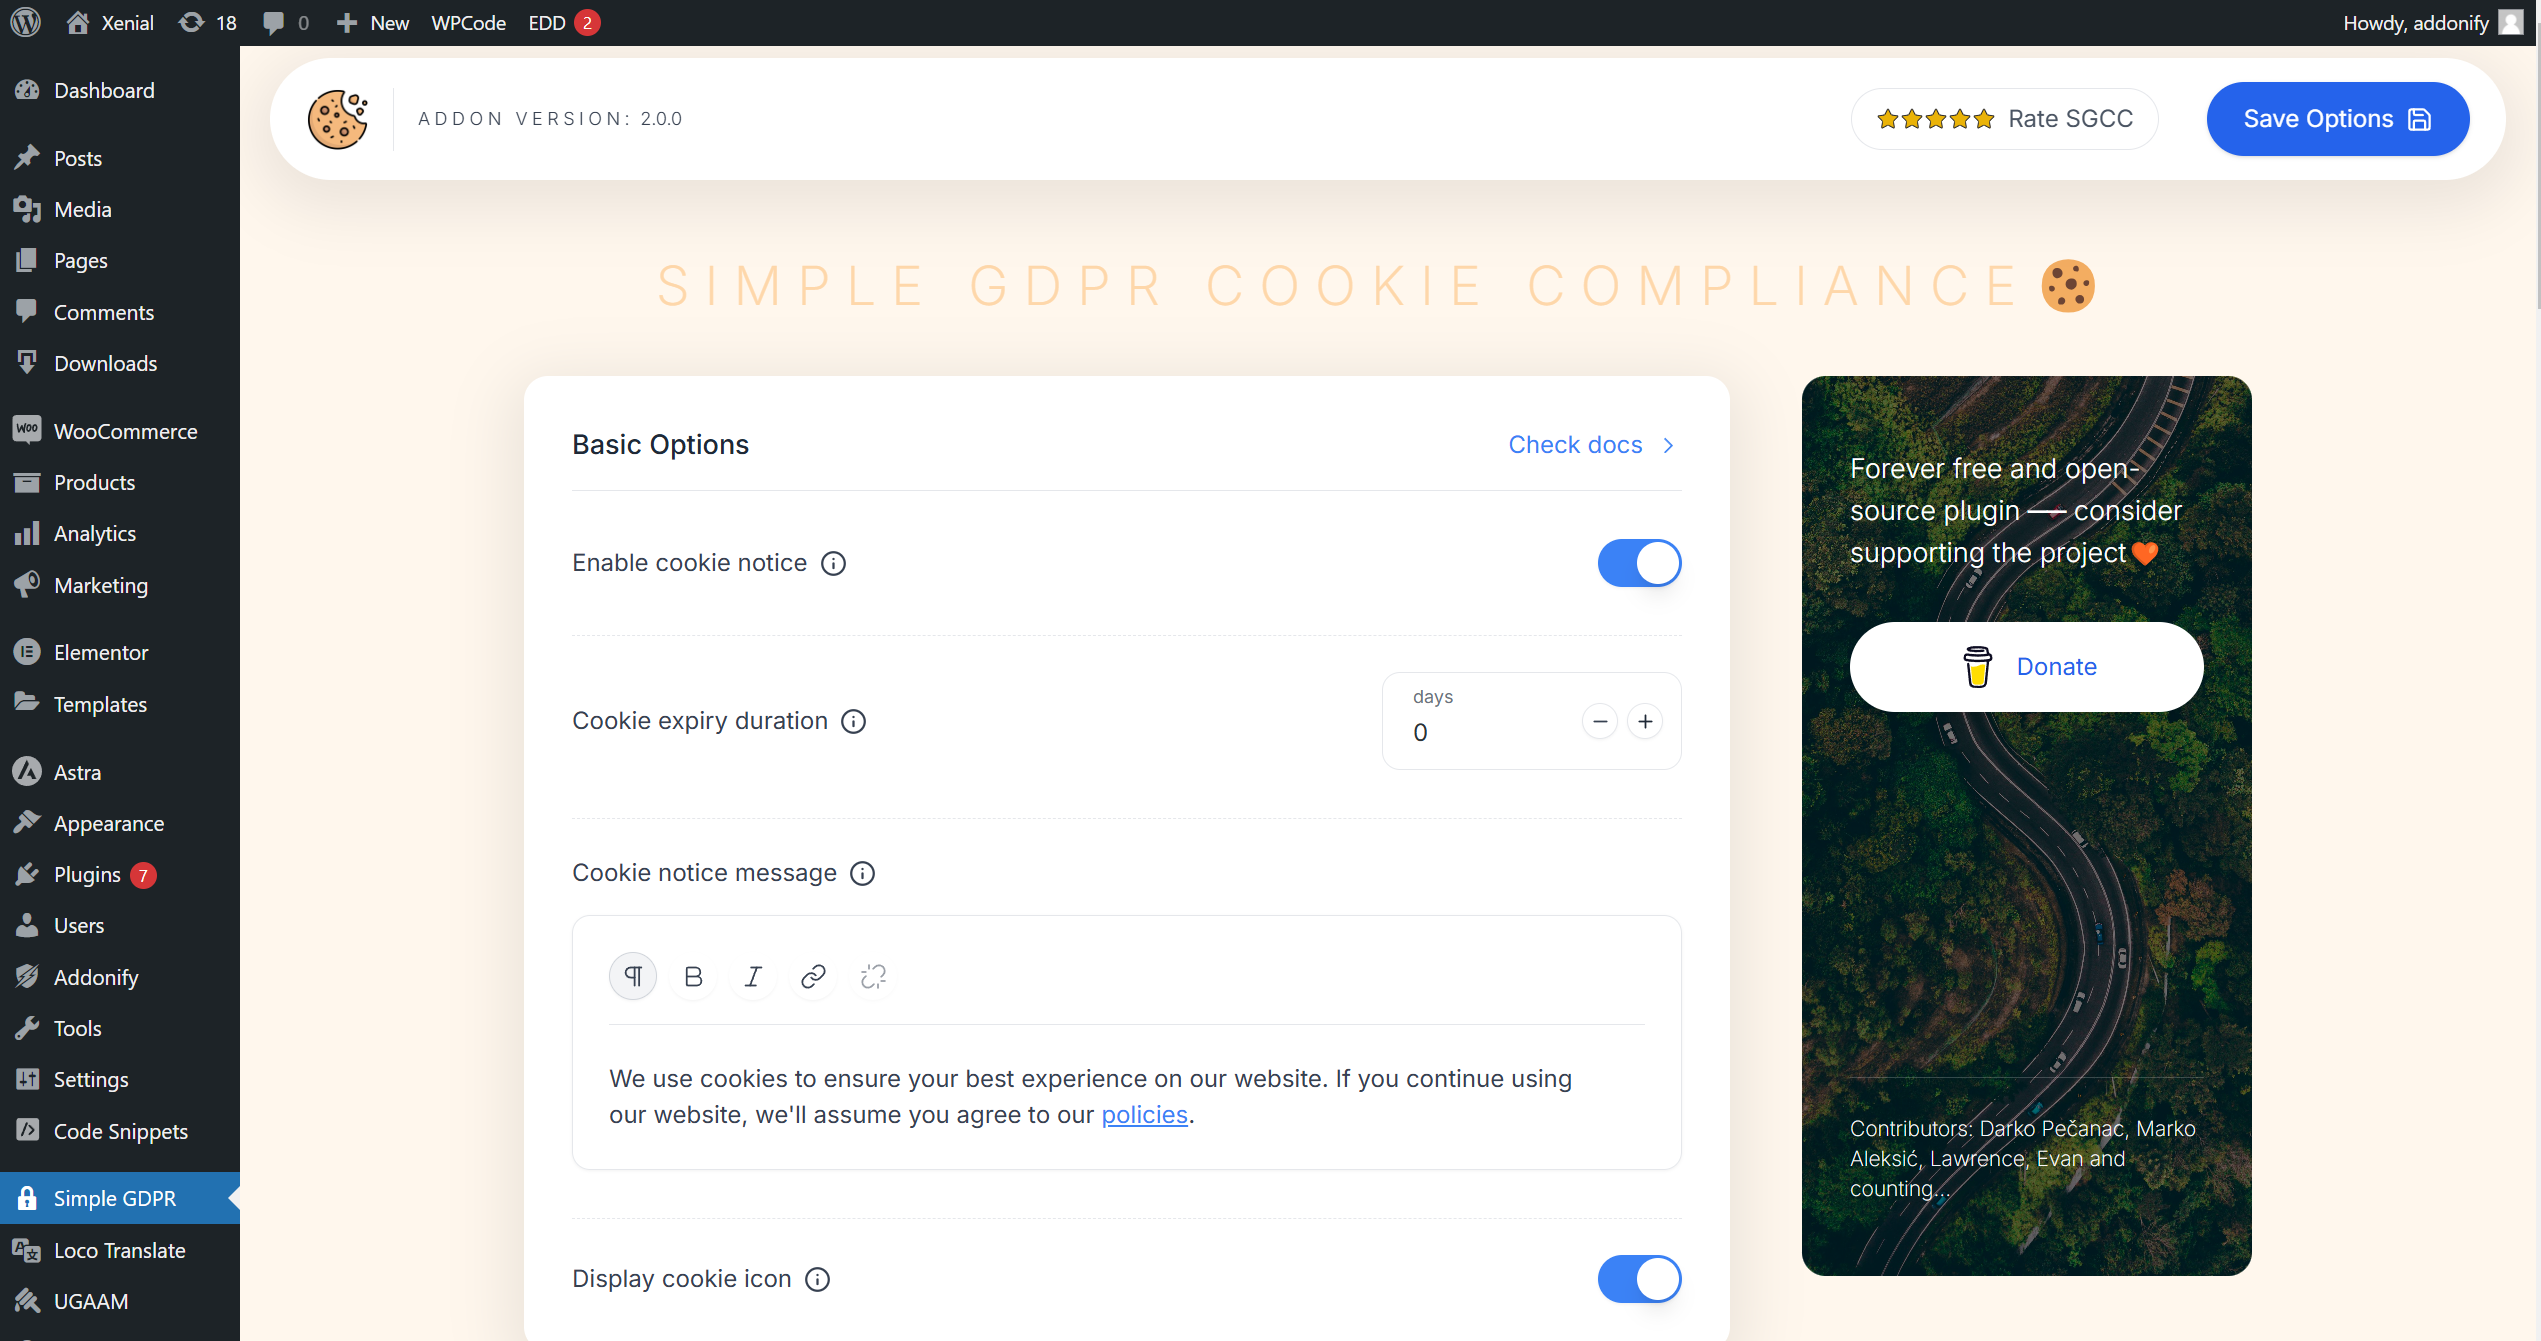Image resolution: width=2541 pixels, height=1341 pixels.
Task: Toggle the Enable cookie notice switch
Action: (1640, 563)
